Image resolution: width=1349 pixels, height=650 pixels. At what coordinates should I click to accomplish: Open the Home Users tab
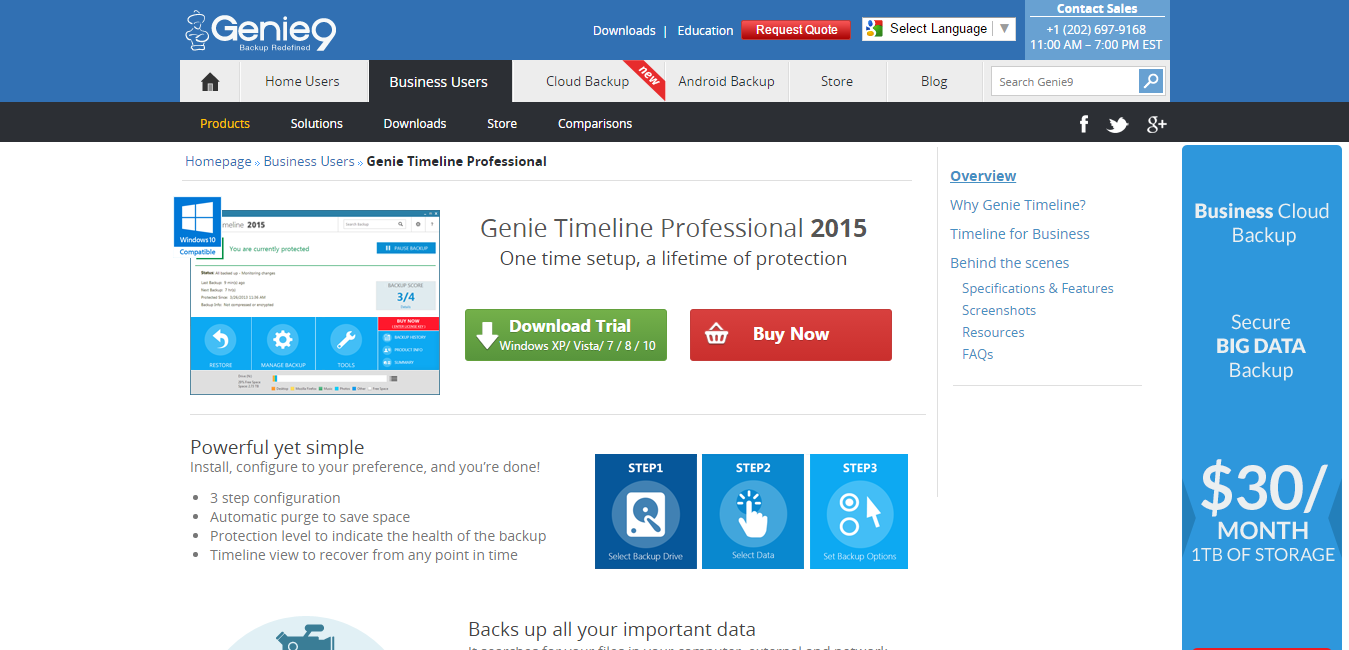tap(302, 81)
